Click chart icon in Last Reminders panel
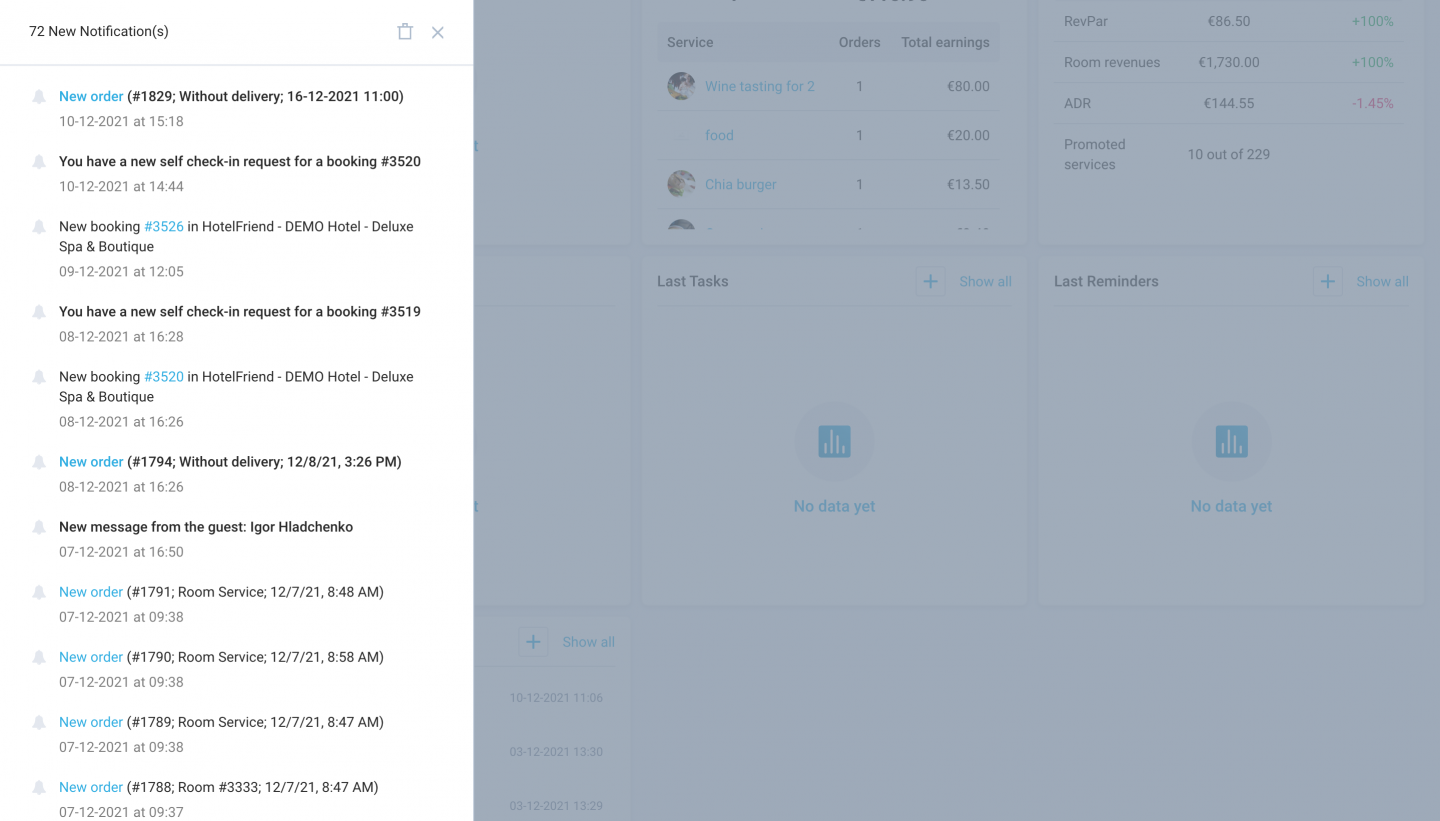 (x=1231, y=441)
